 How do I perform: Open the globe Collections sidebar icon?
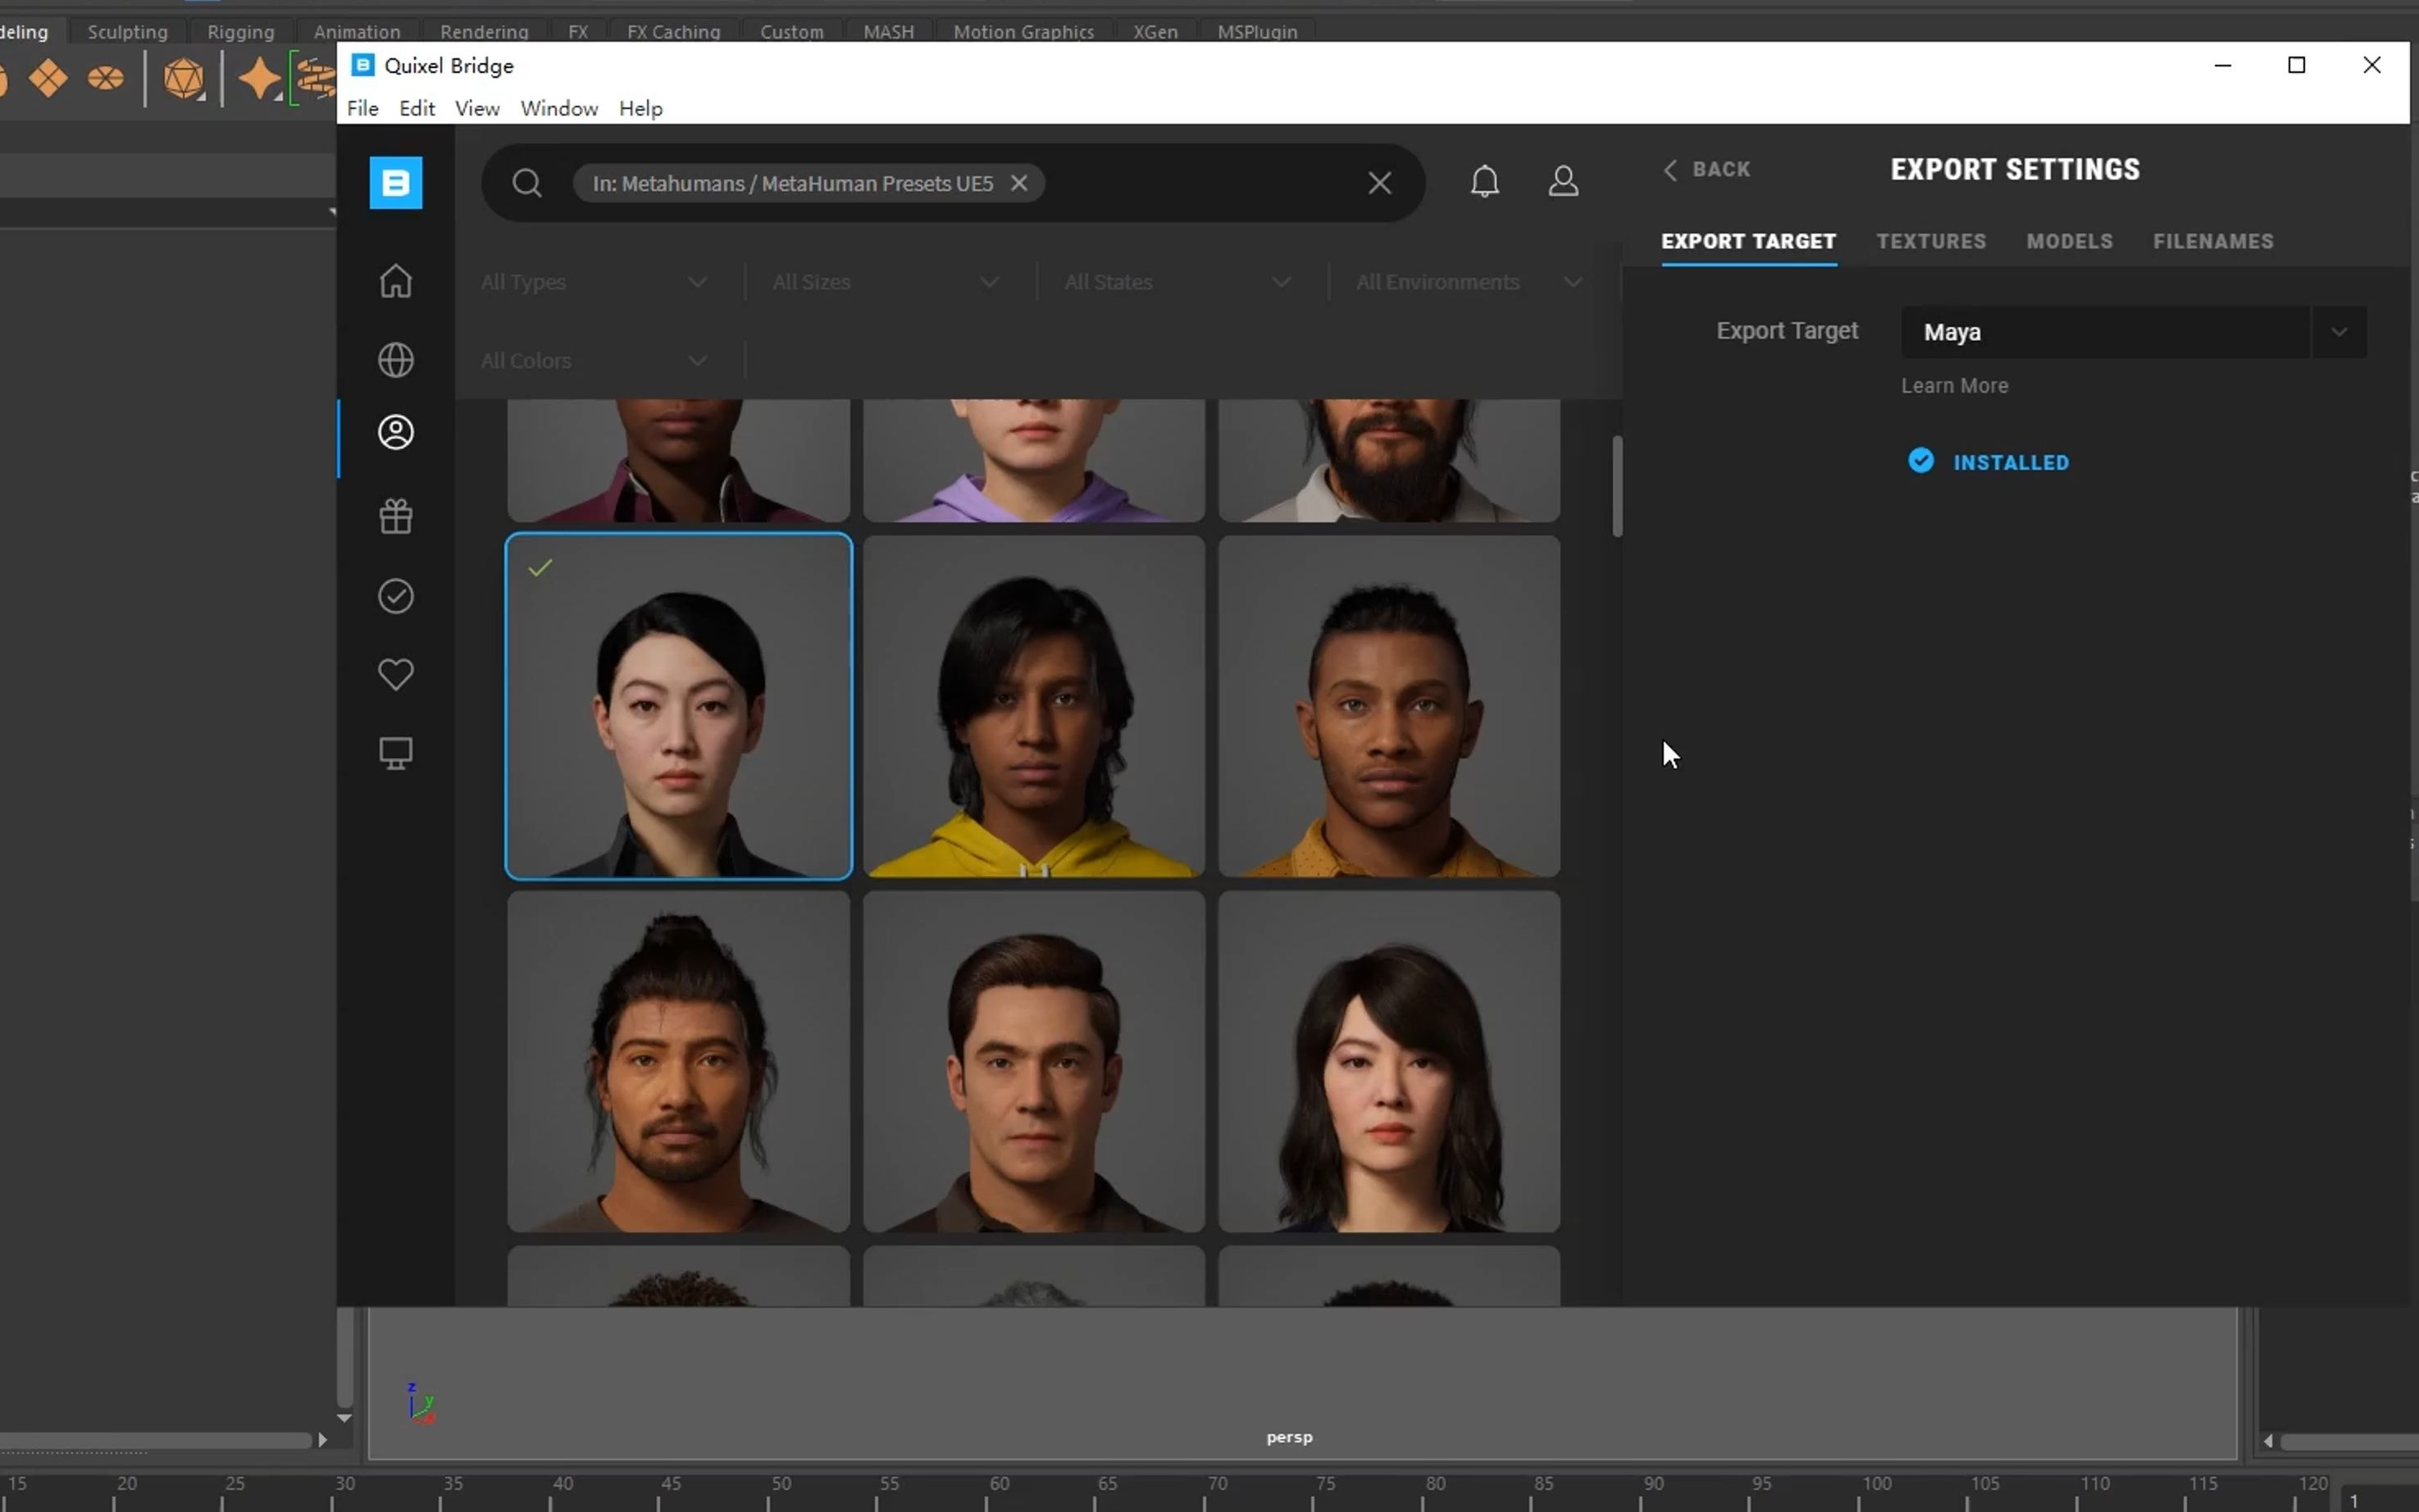click(x=395, y=360)
